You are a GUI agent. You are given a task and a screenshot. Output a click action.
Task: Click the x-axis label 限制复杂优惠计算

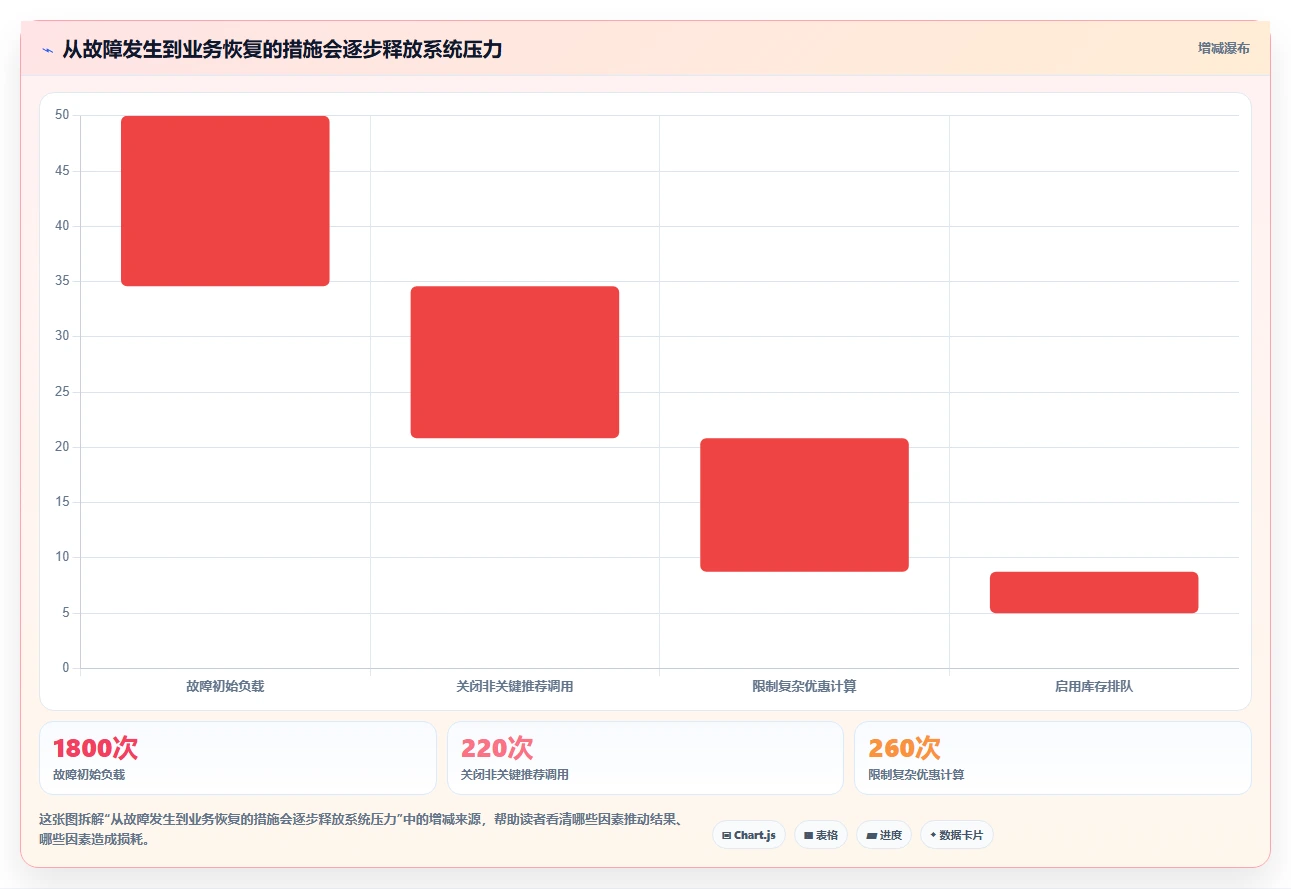pyautogui.click(x=804, y=687)
